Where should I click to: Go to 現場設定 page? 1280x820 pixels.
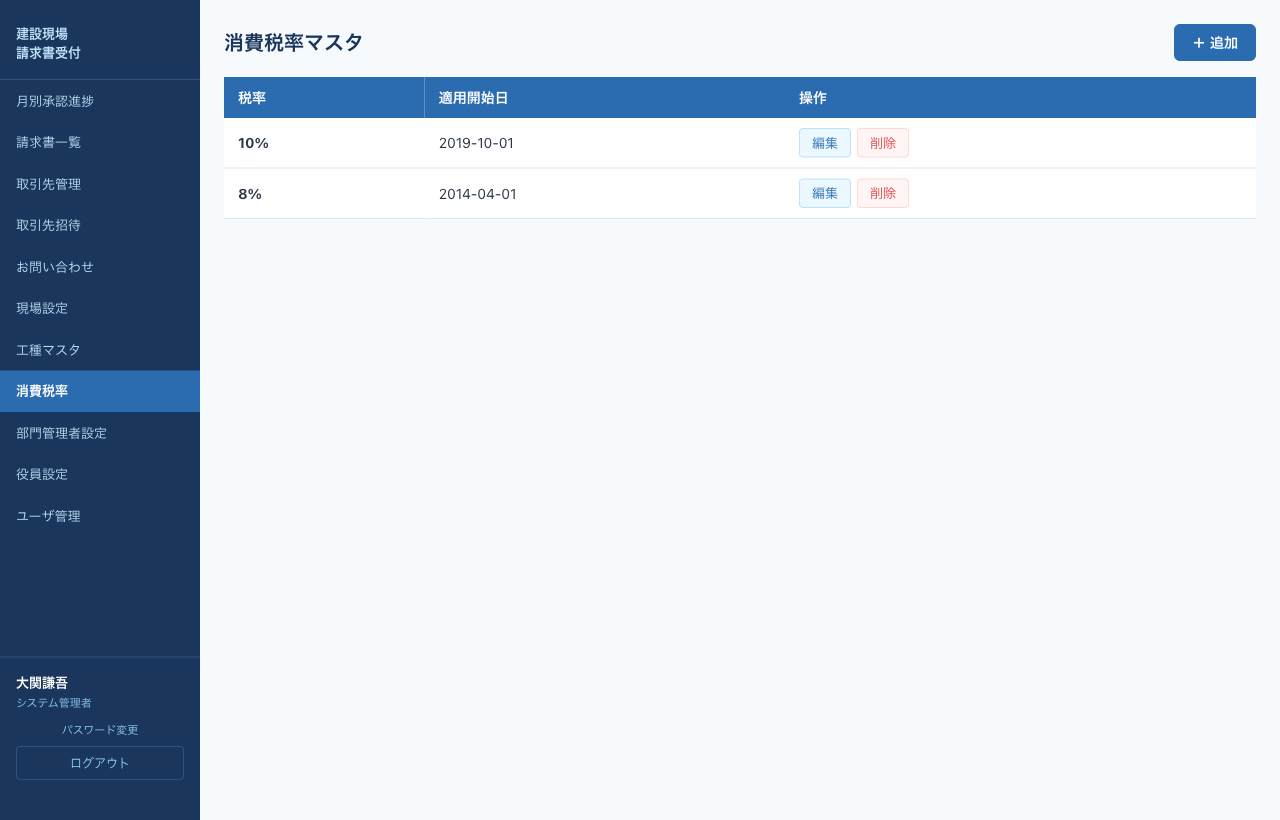tap(100, 308)
